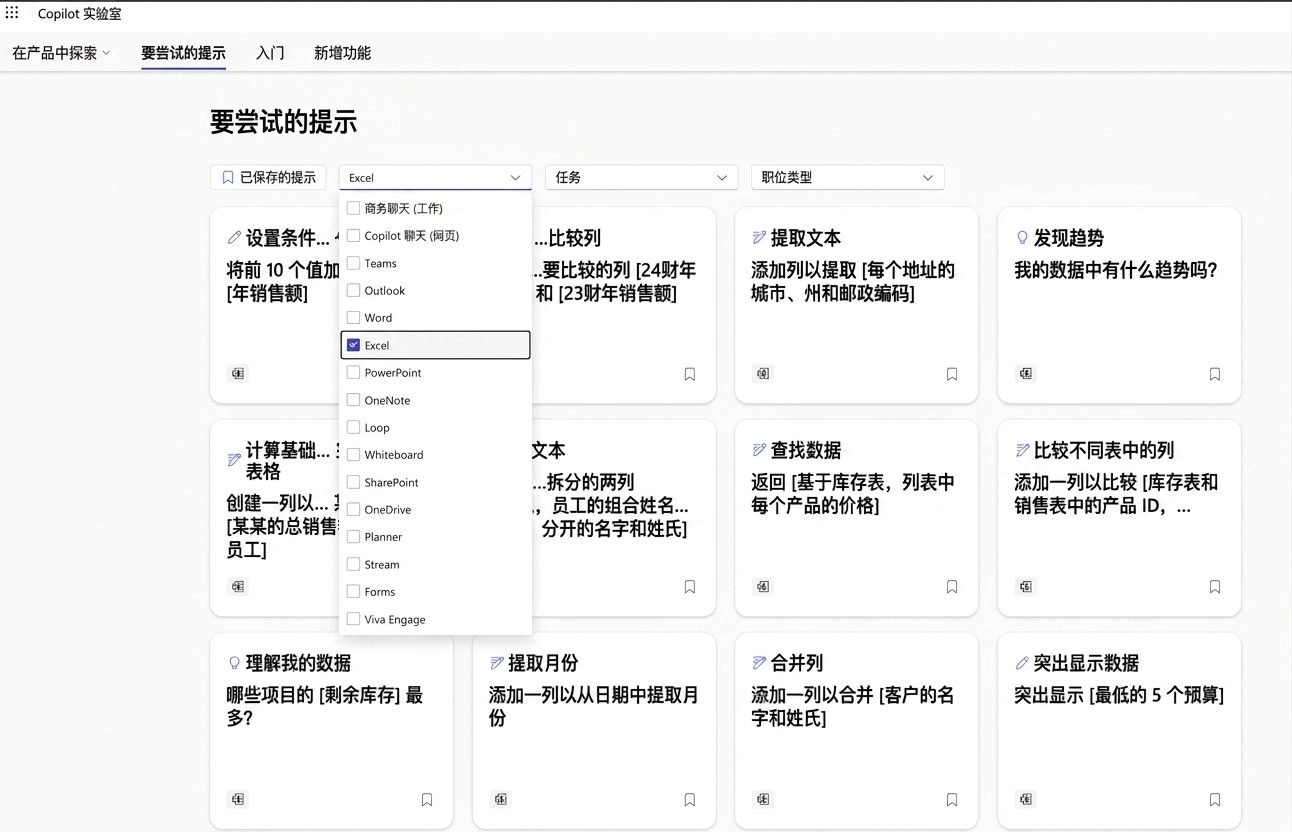Click Excel icon on 计算基础 card
Image resolution: width=1292 pixels, height=832 pixels.
[238, 587]
